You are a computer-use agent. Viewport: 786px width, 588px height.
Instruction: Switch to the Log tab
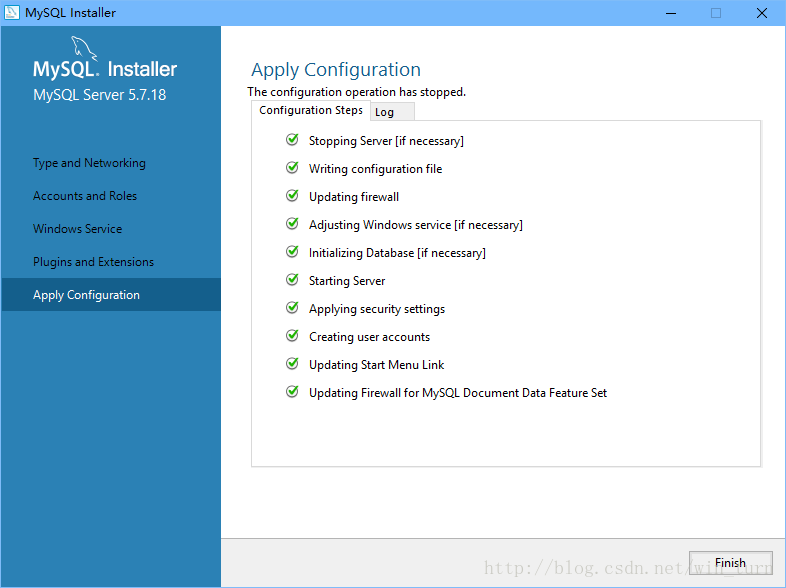pos(385,112)
